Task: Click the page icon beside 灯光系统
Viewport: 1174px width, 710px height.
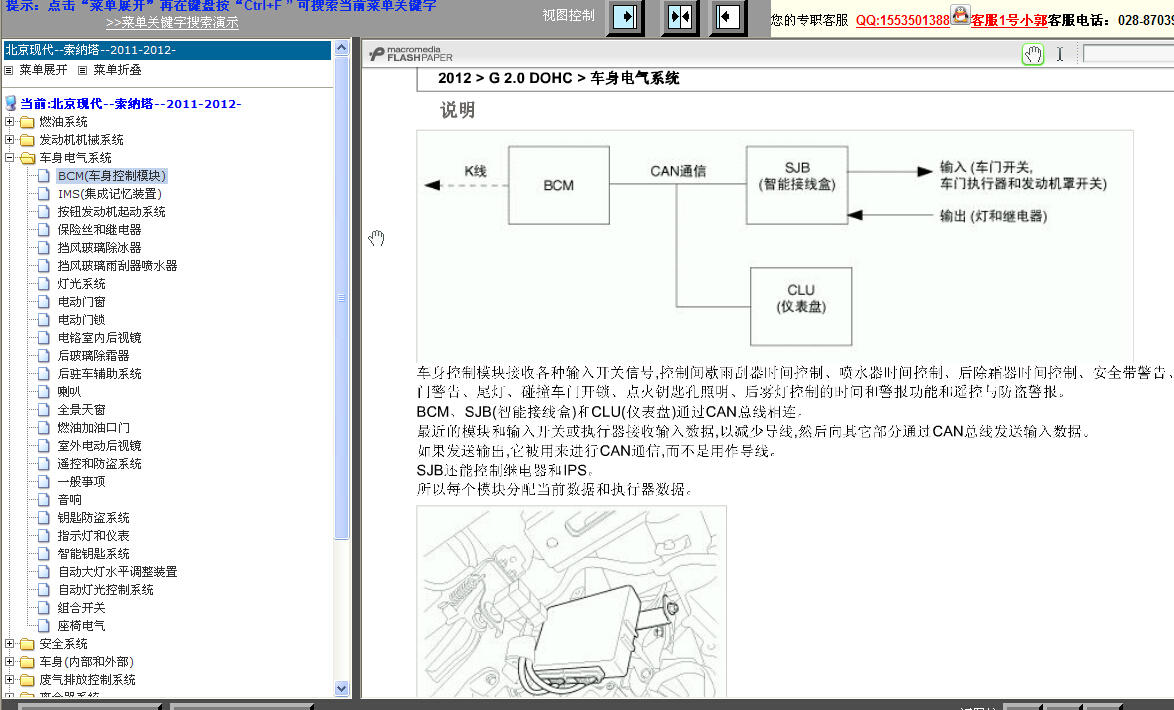Action: point(44,284)
